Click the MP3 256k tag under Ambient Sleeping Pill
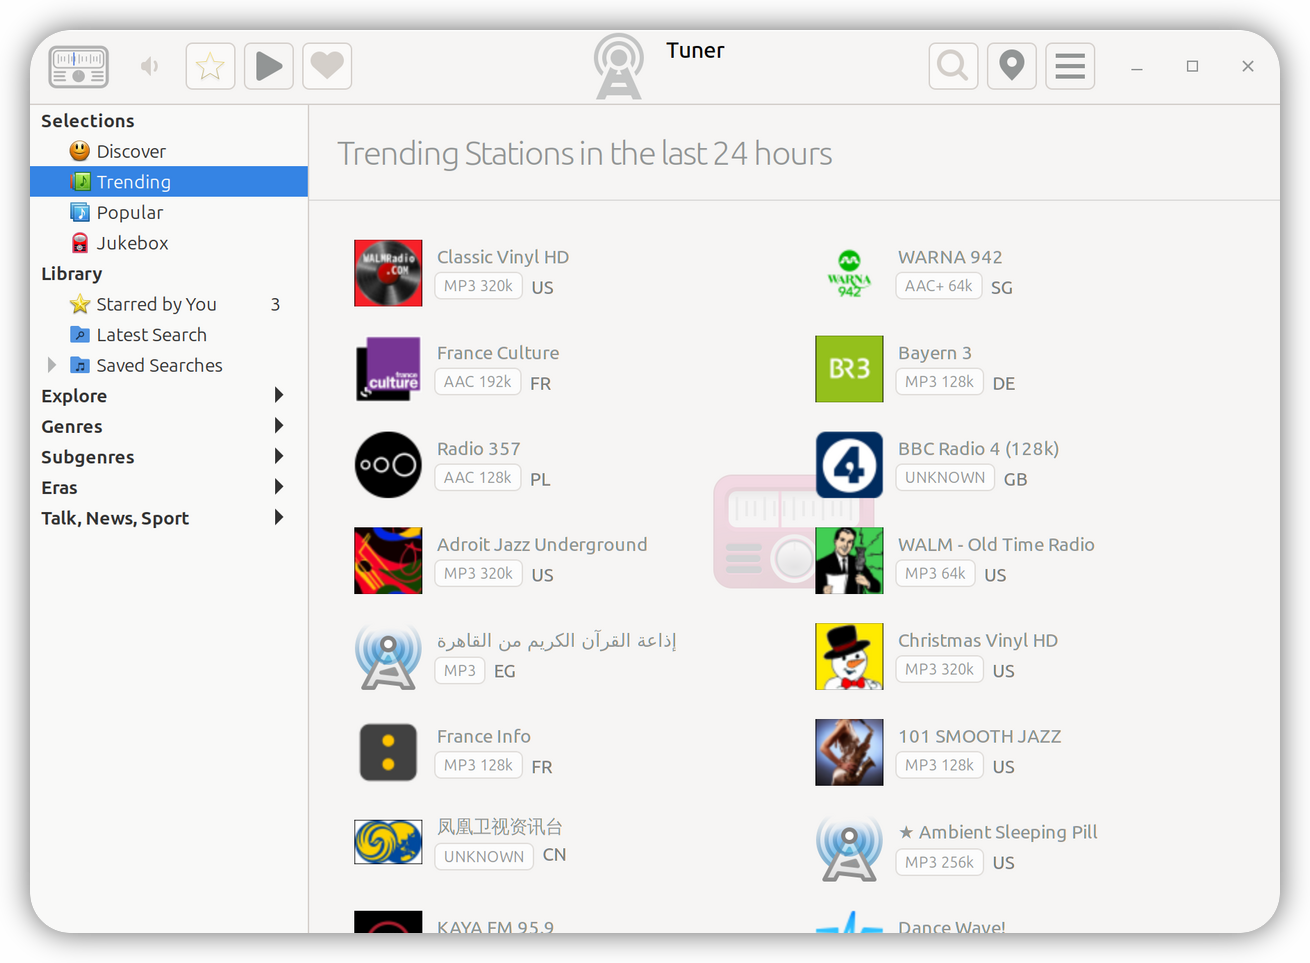This screenshot has height=963, width=1310. pos(939,862)
